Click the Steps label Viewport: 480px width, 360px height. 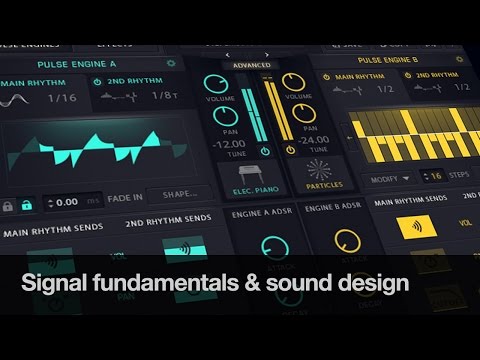pos(459,175)
